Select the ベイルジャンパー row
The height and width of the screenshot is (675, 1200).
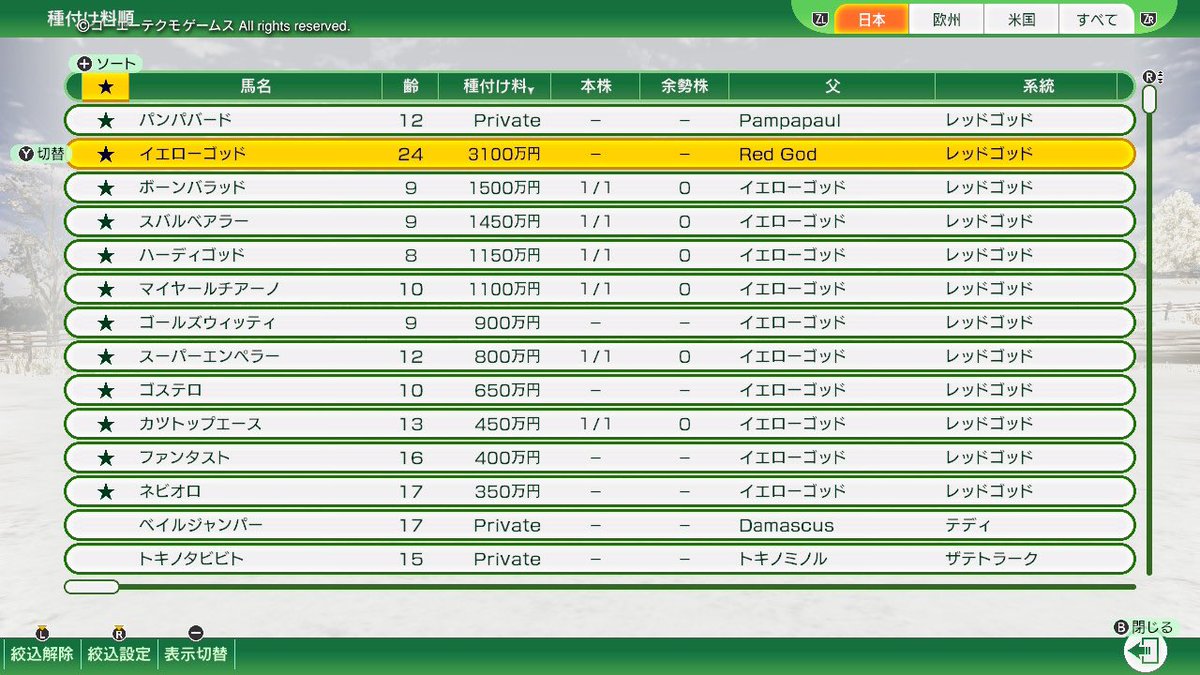pyautogui.click(x=600, y=525)
